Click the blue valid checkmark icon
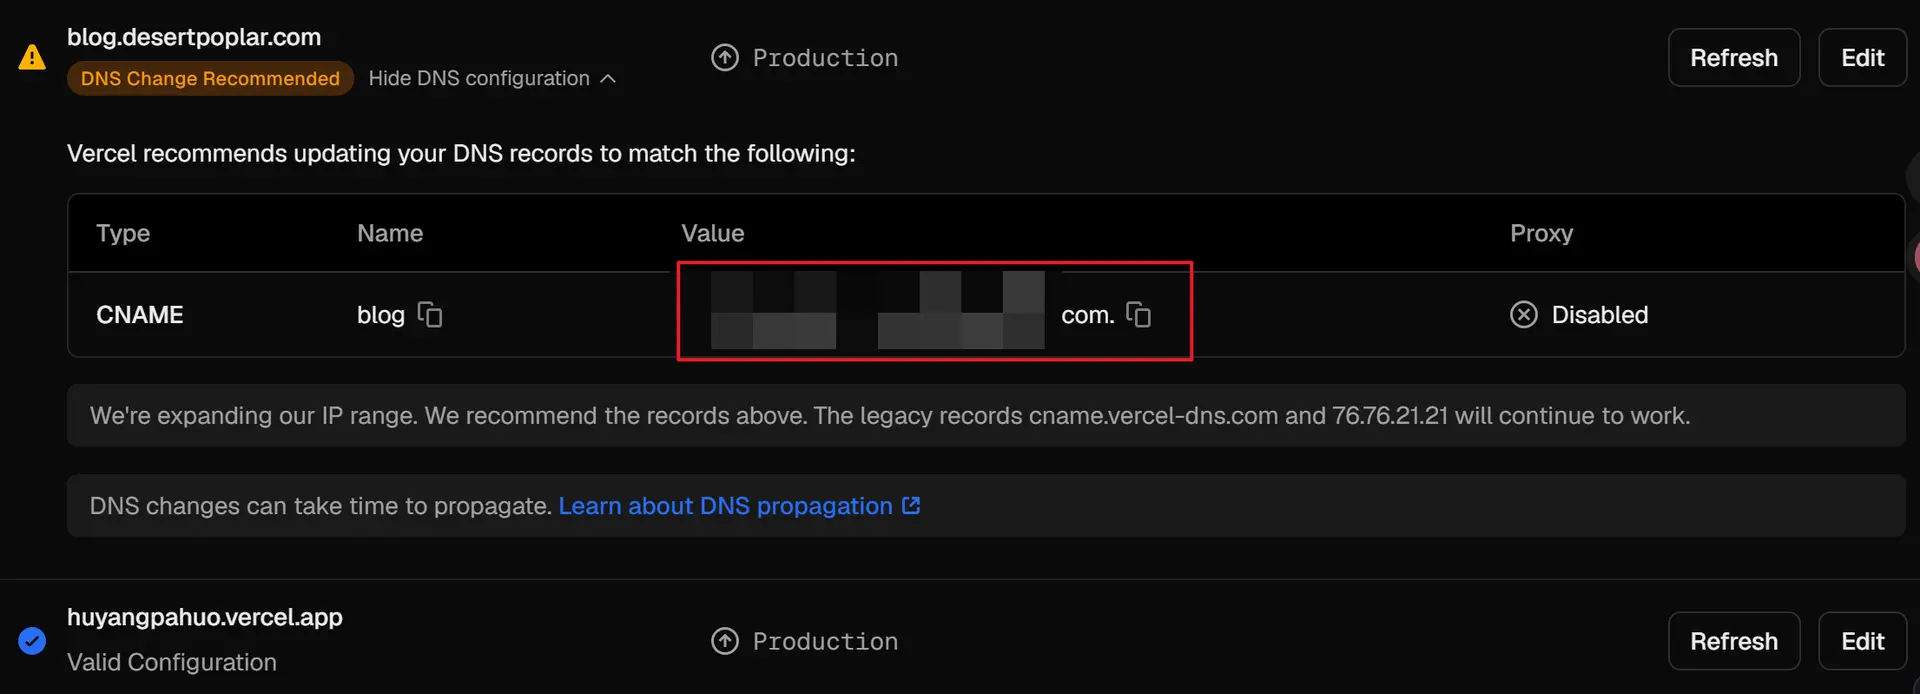Image resolution: width=1920 pixels, height=694 pixels. (32, 640)
